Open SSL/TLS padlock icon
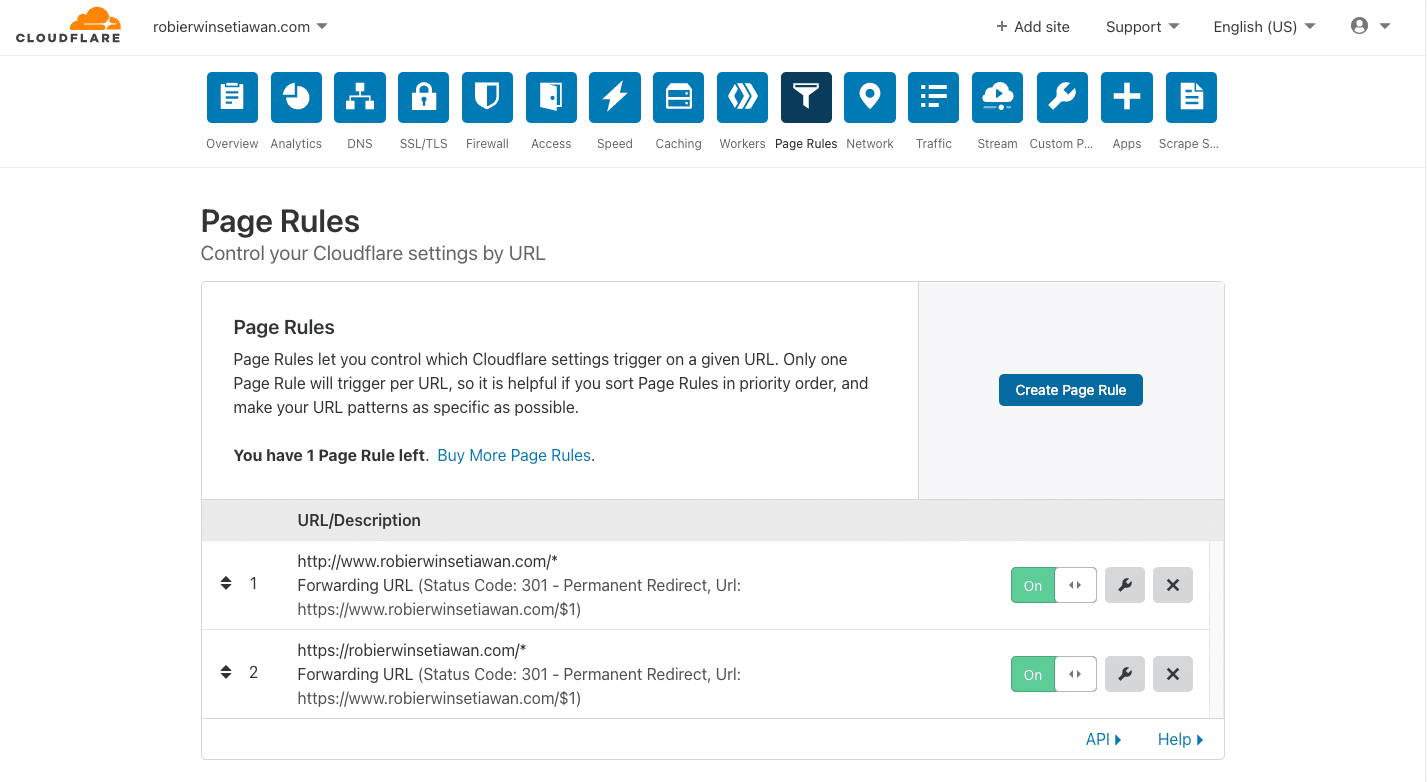Viewport: 1427px width, 782px height. point(424,97)
